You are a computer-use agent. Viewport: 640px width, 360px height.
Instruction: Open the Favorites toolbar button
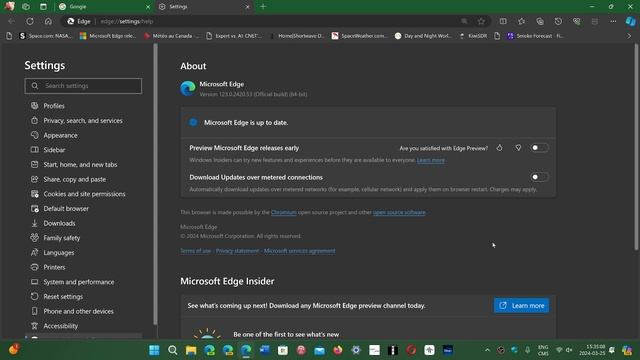click(521, 21)
